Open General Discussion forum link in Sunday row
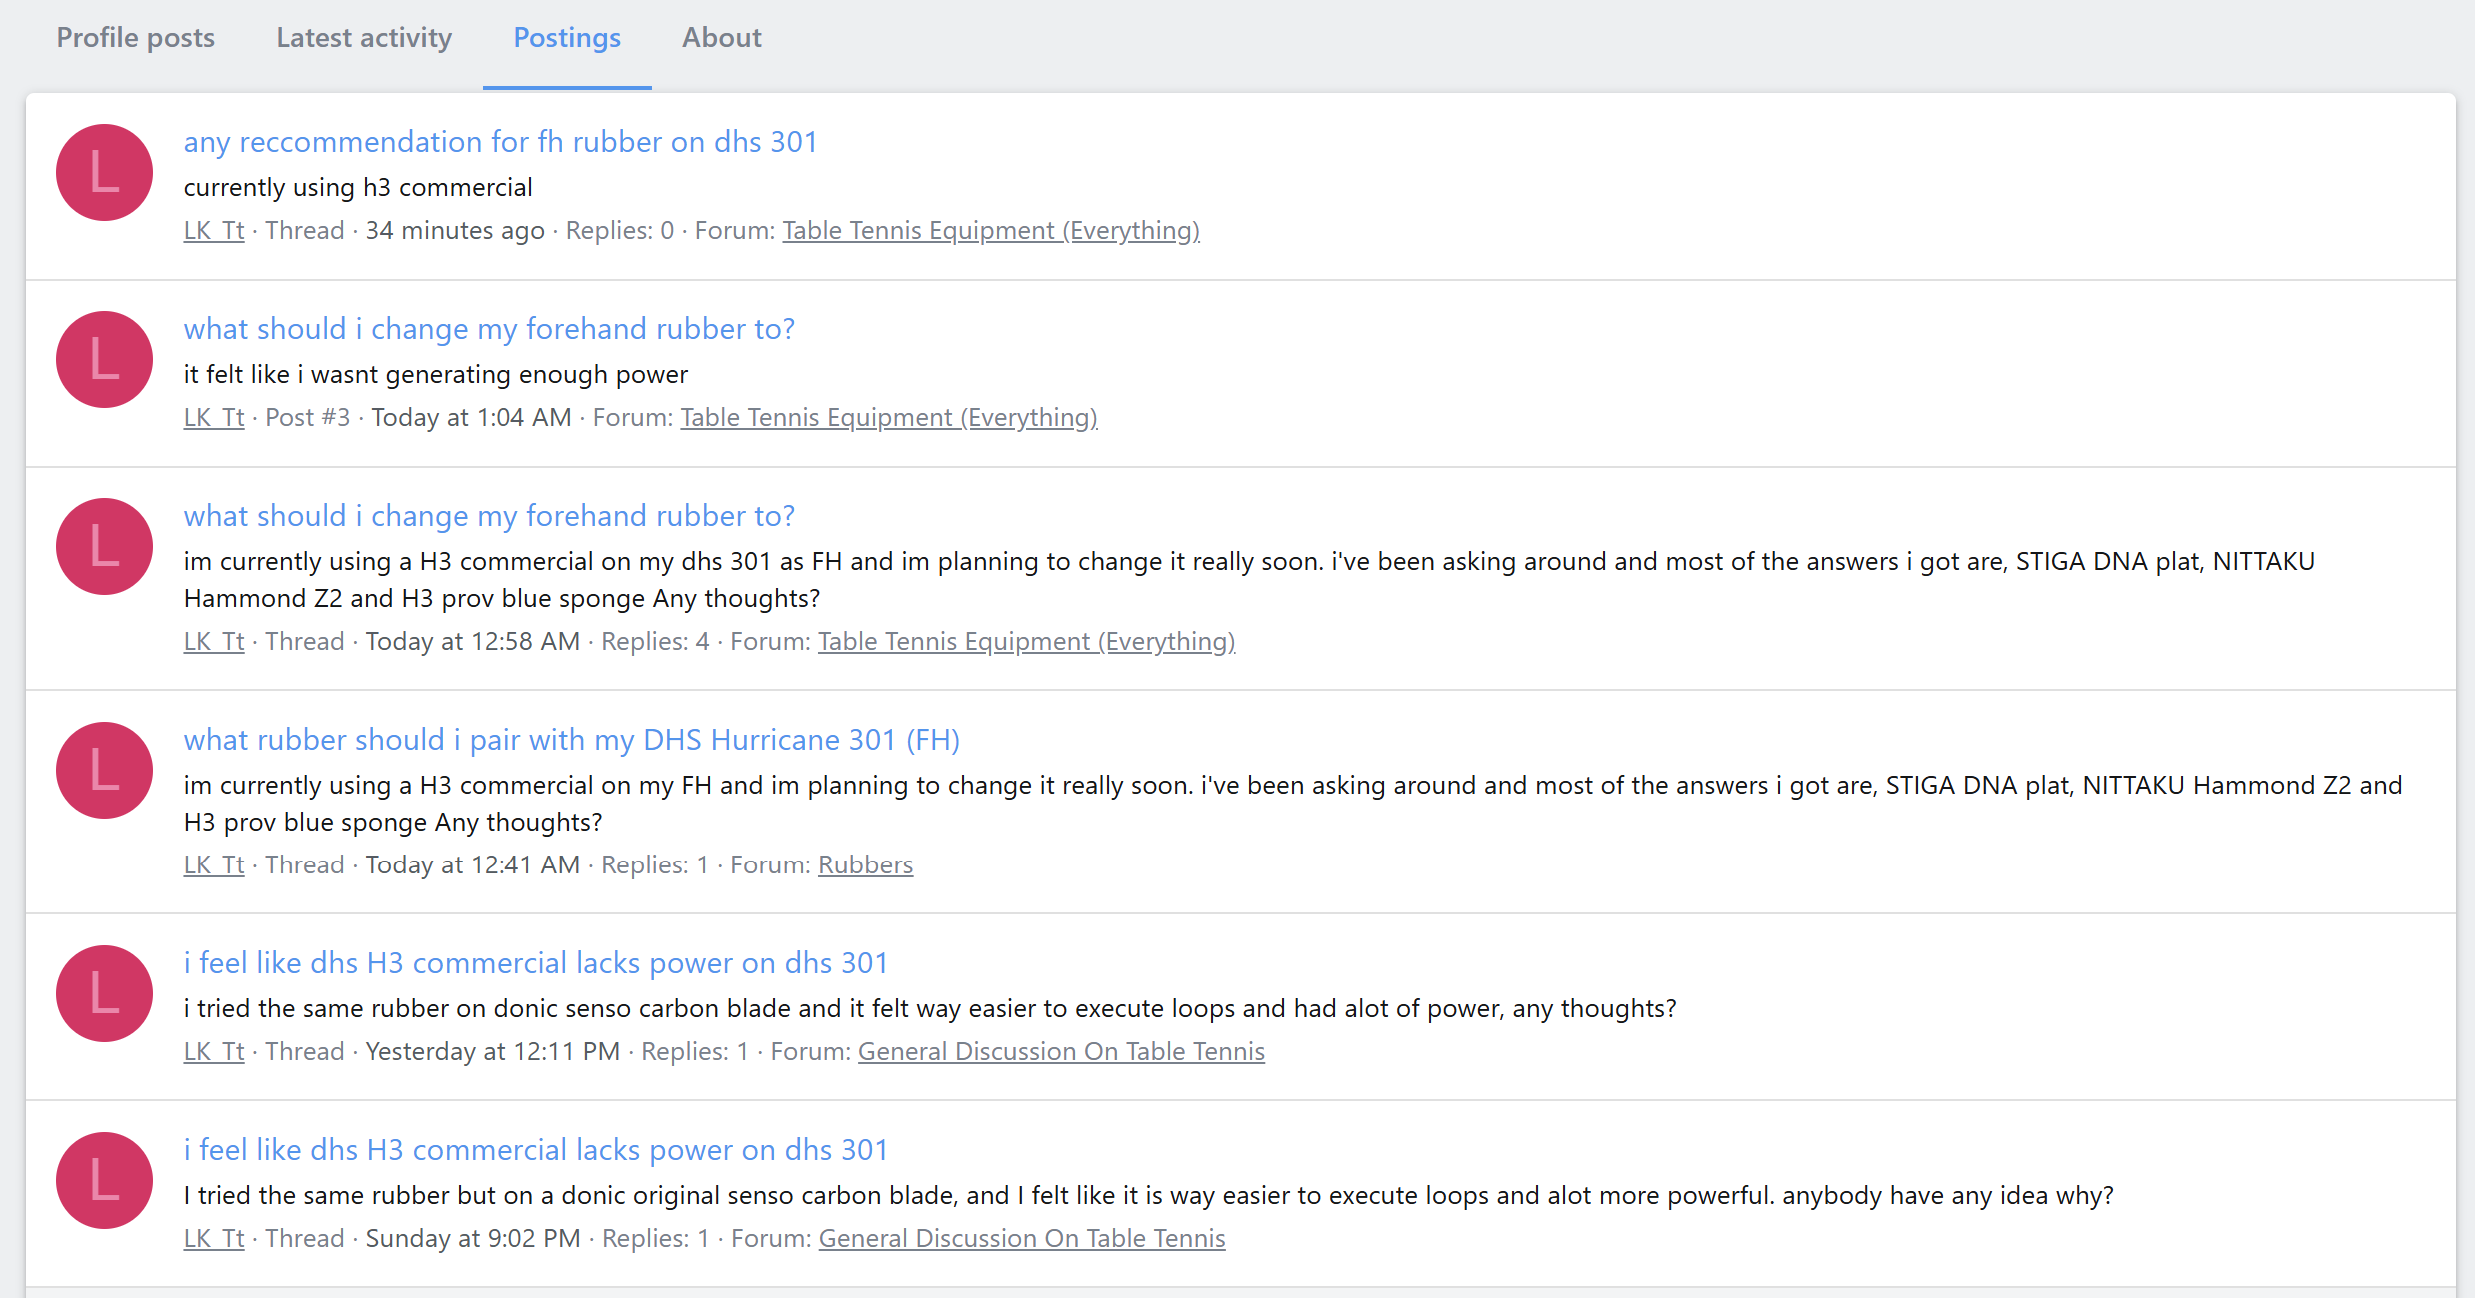2475x1298 pixels. tap(1022, 1239)
